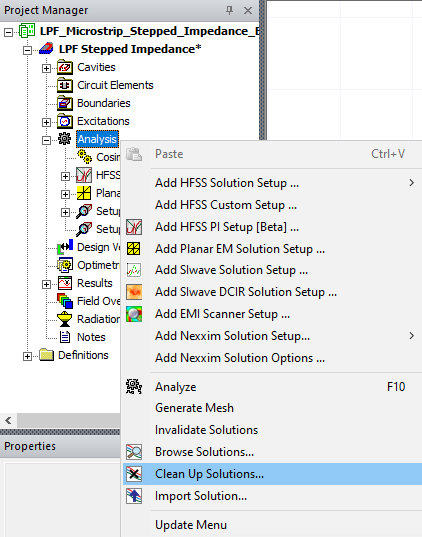Image resolution: width=422 pixels, height=537 pixels.
Task: Select Add HFSS PI Setup [Beta]
Action: pos(272,227)
